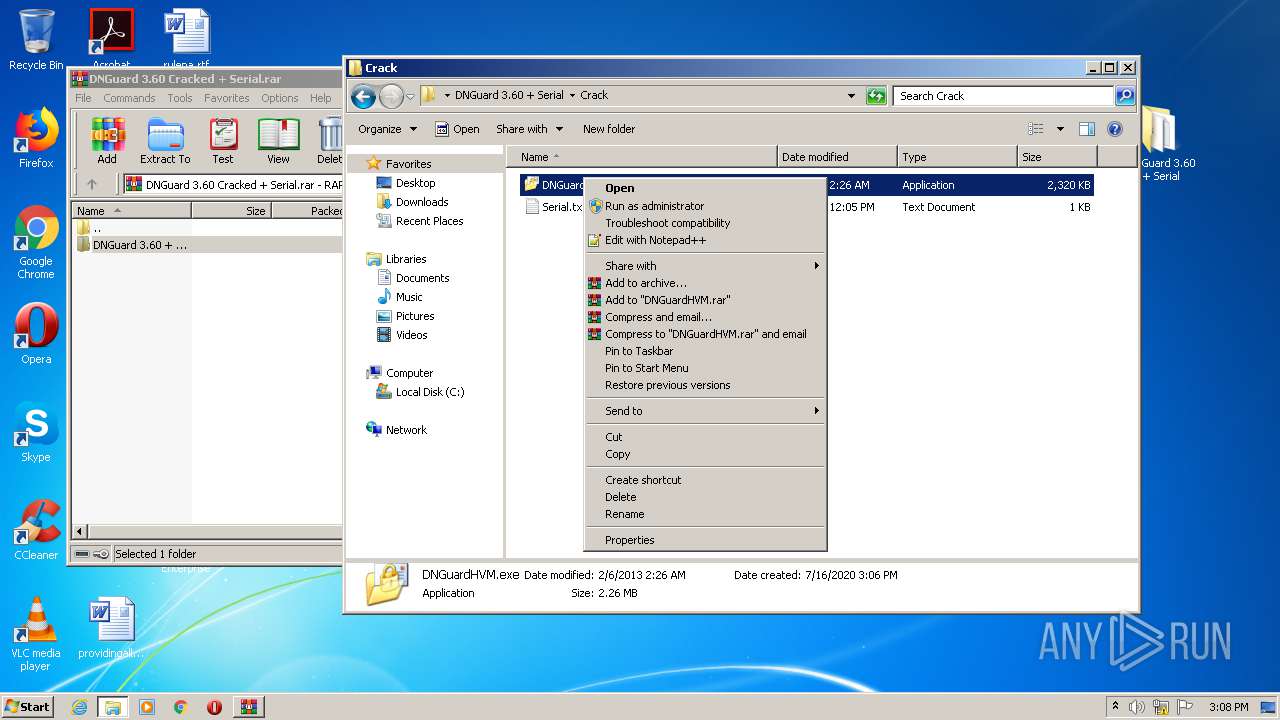Choose Delete in context menu
This screenshot has height=720, width=1280.
click(x=705, y=497)
